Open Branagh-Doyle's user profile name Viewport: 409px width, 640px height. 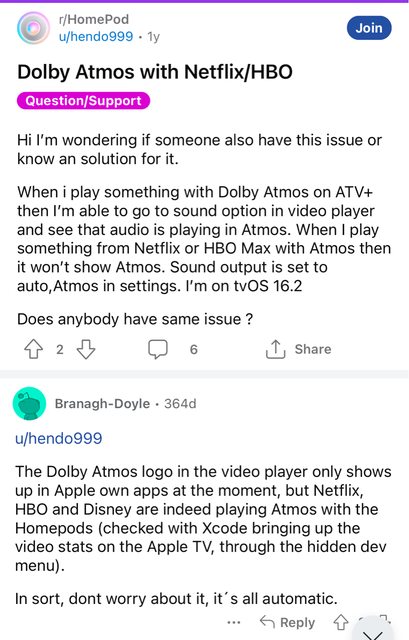coord(102,404)
